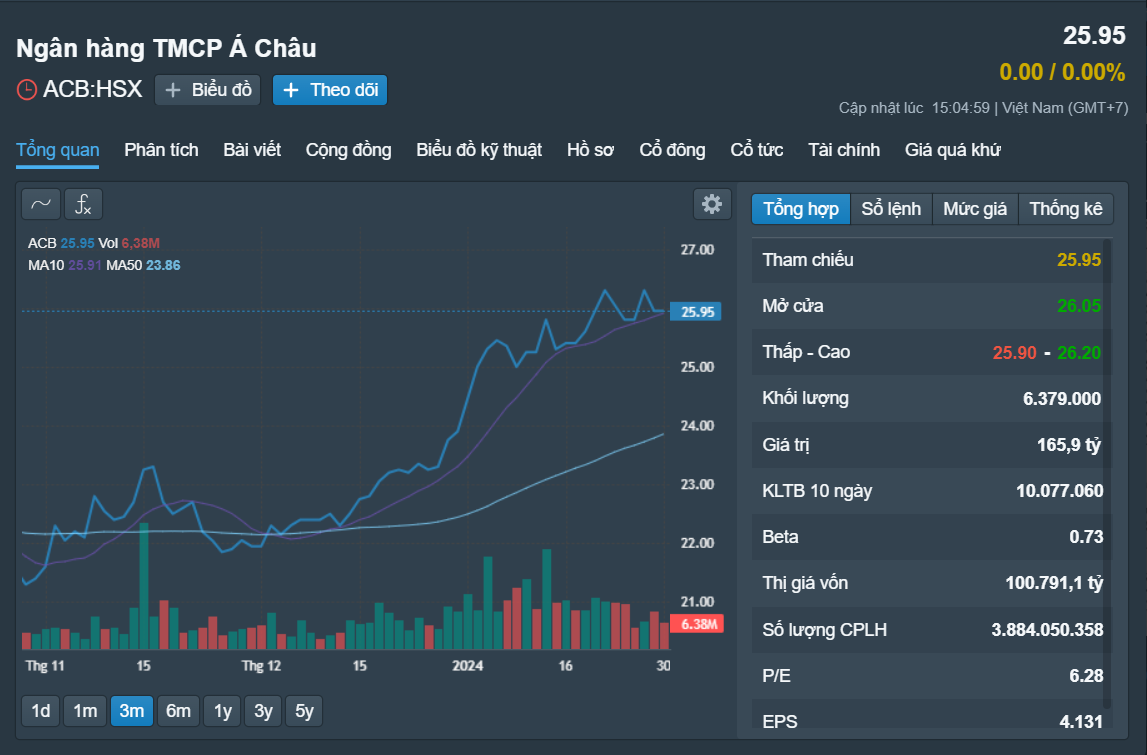
Task: Click the Mở cửa value 26.05
Action: pos(1079,306)
